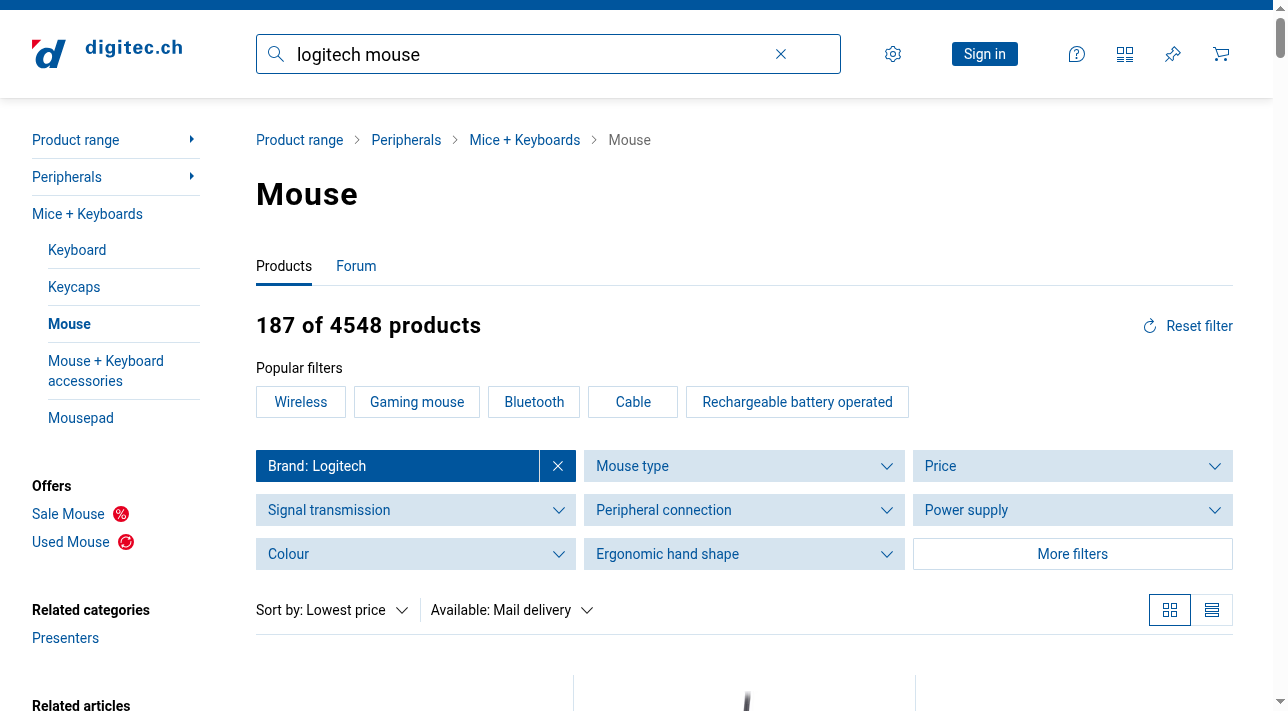Open Sort by: Lowest price dropdown
The image size is (1288, 711).
pos(332,610)
